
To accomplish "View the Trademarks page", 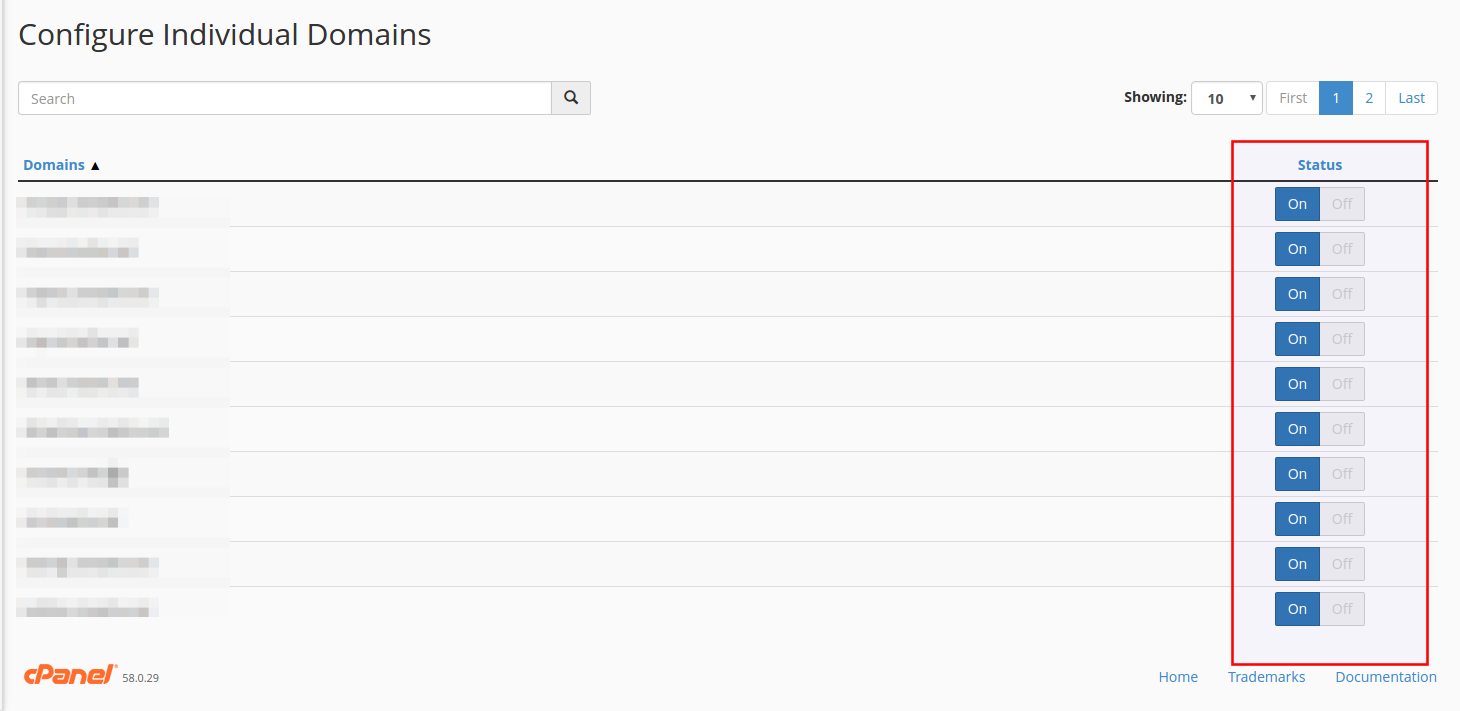I will (1266, 676).
